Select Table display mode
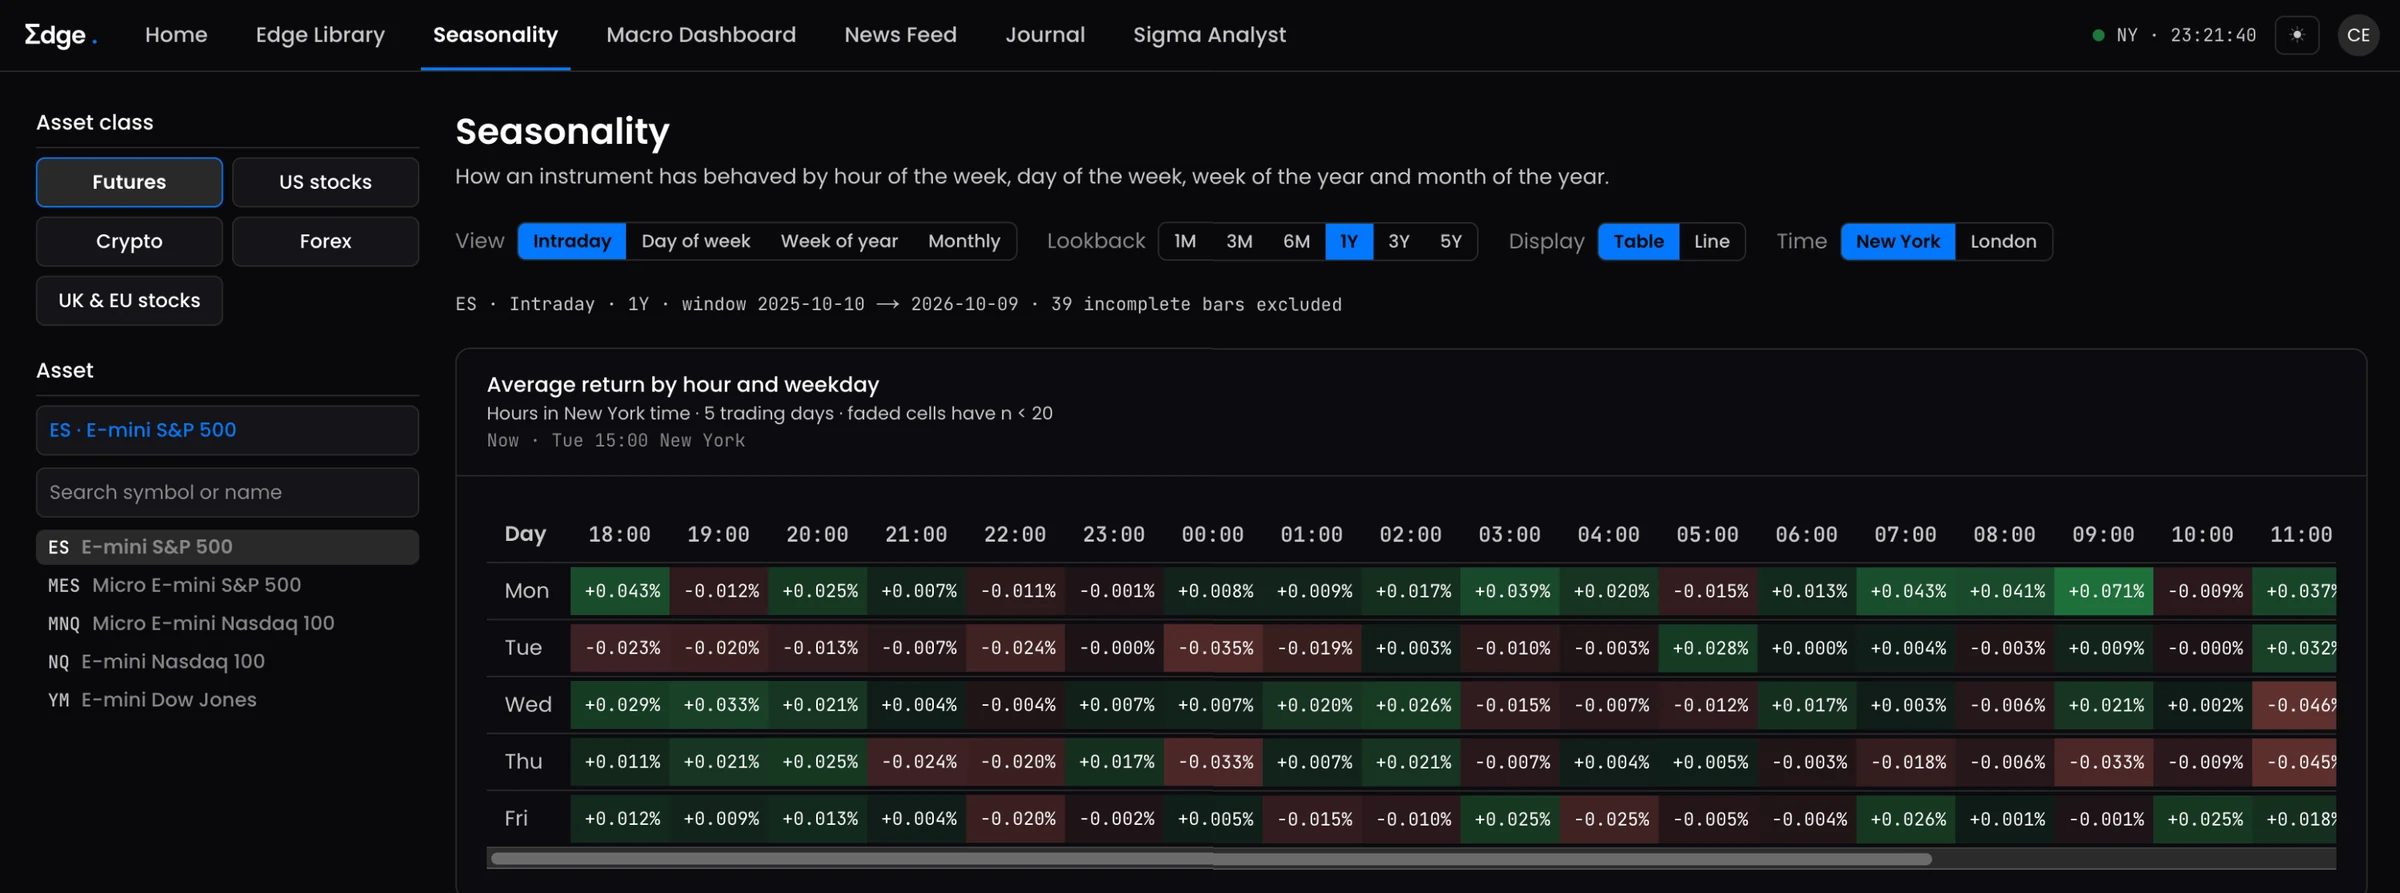 point(1638,241)
